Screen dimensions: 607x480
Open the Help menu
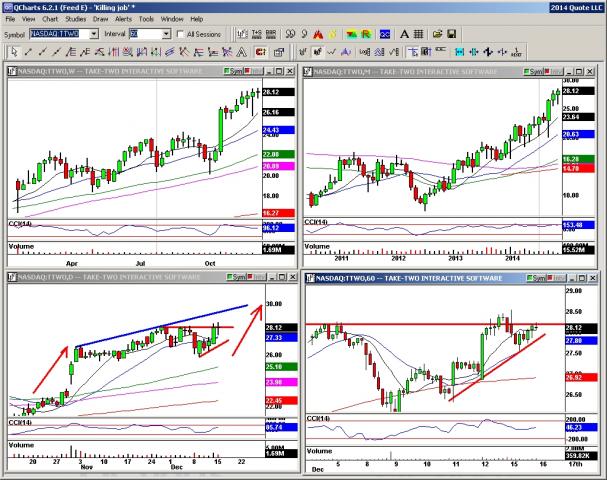[x=197, y=19]
